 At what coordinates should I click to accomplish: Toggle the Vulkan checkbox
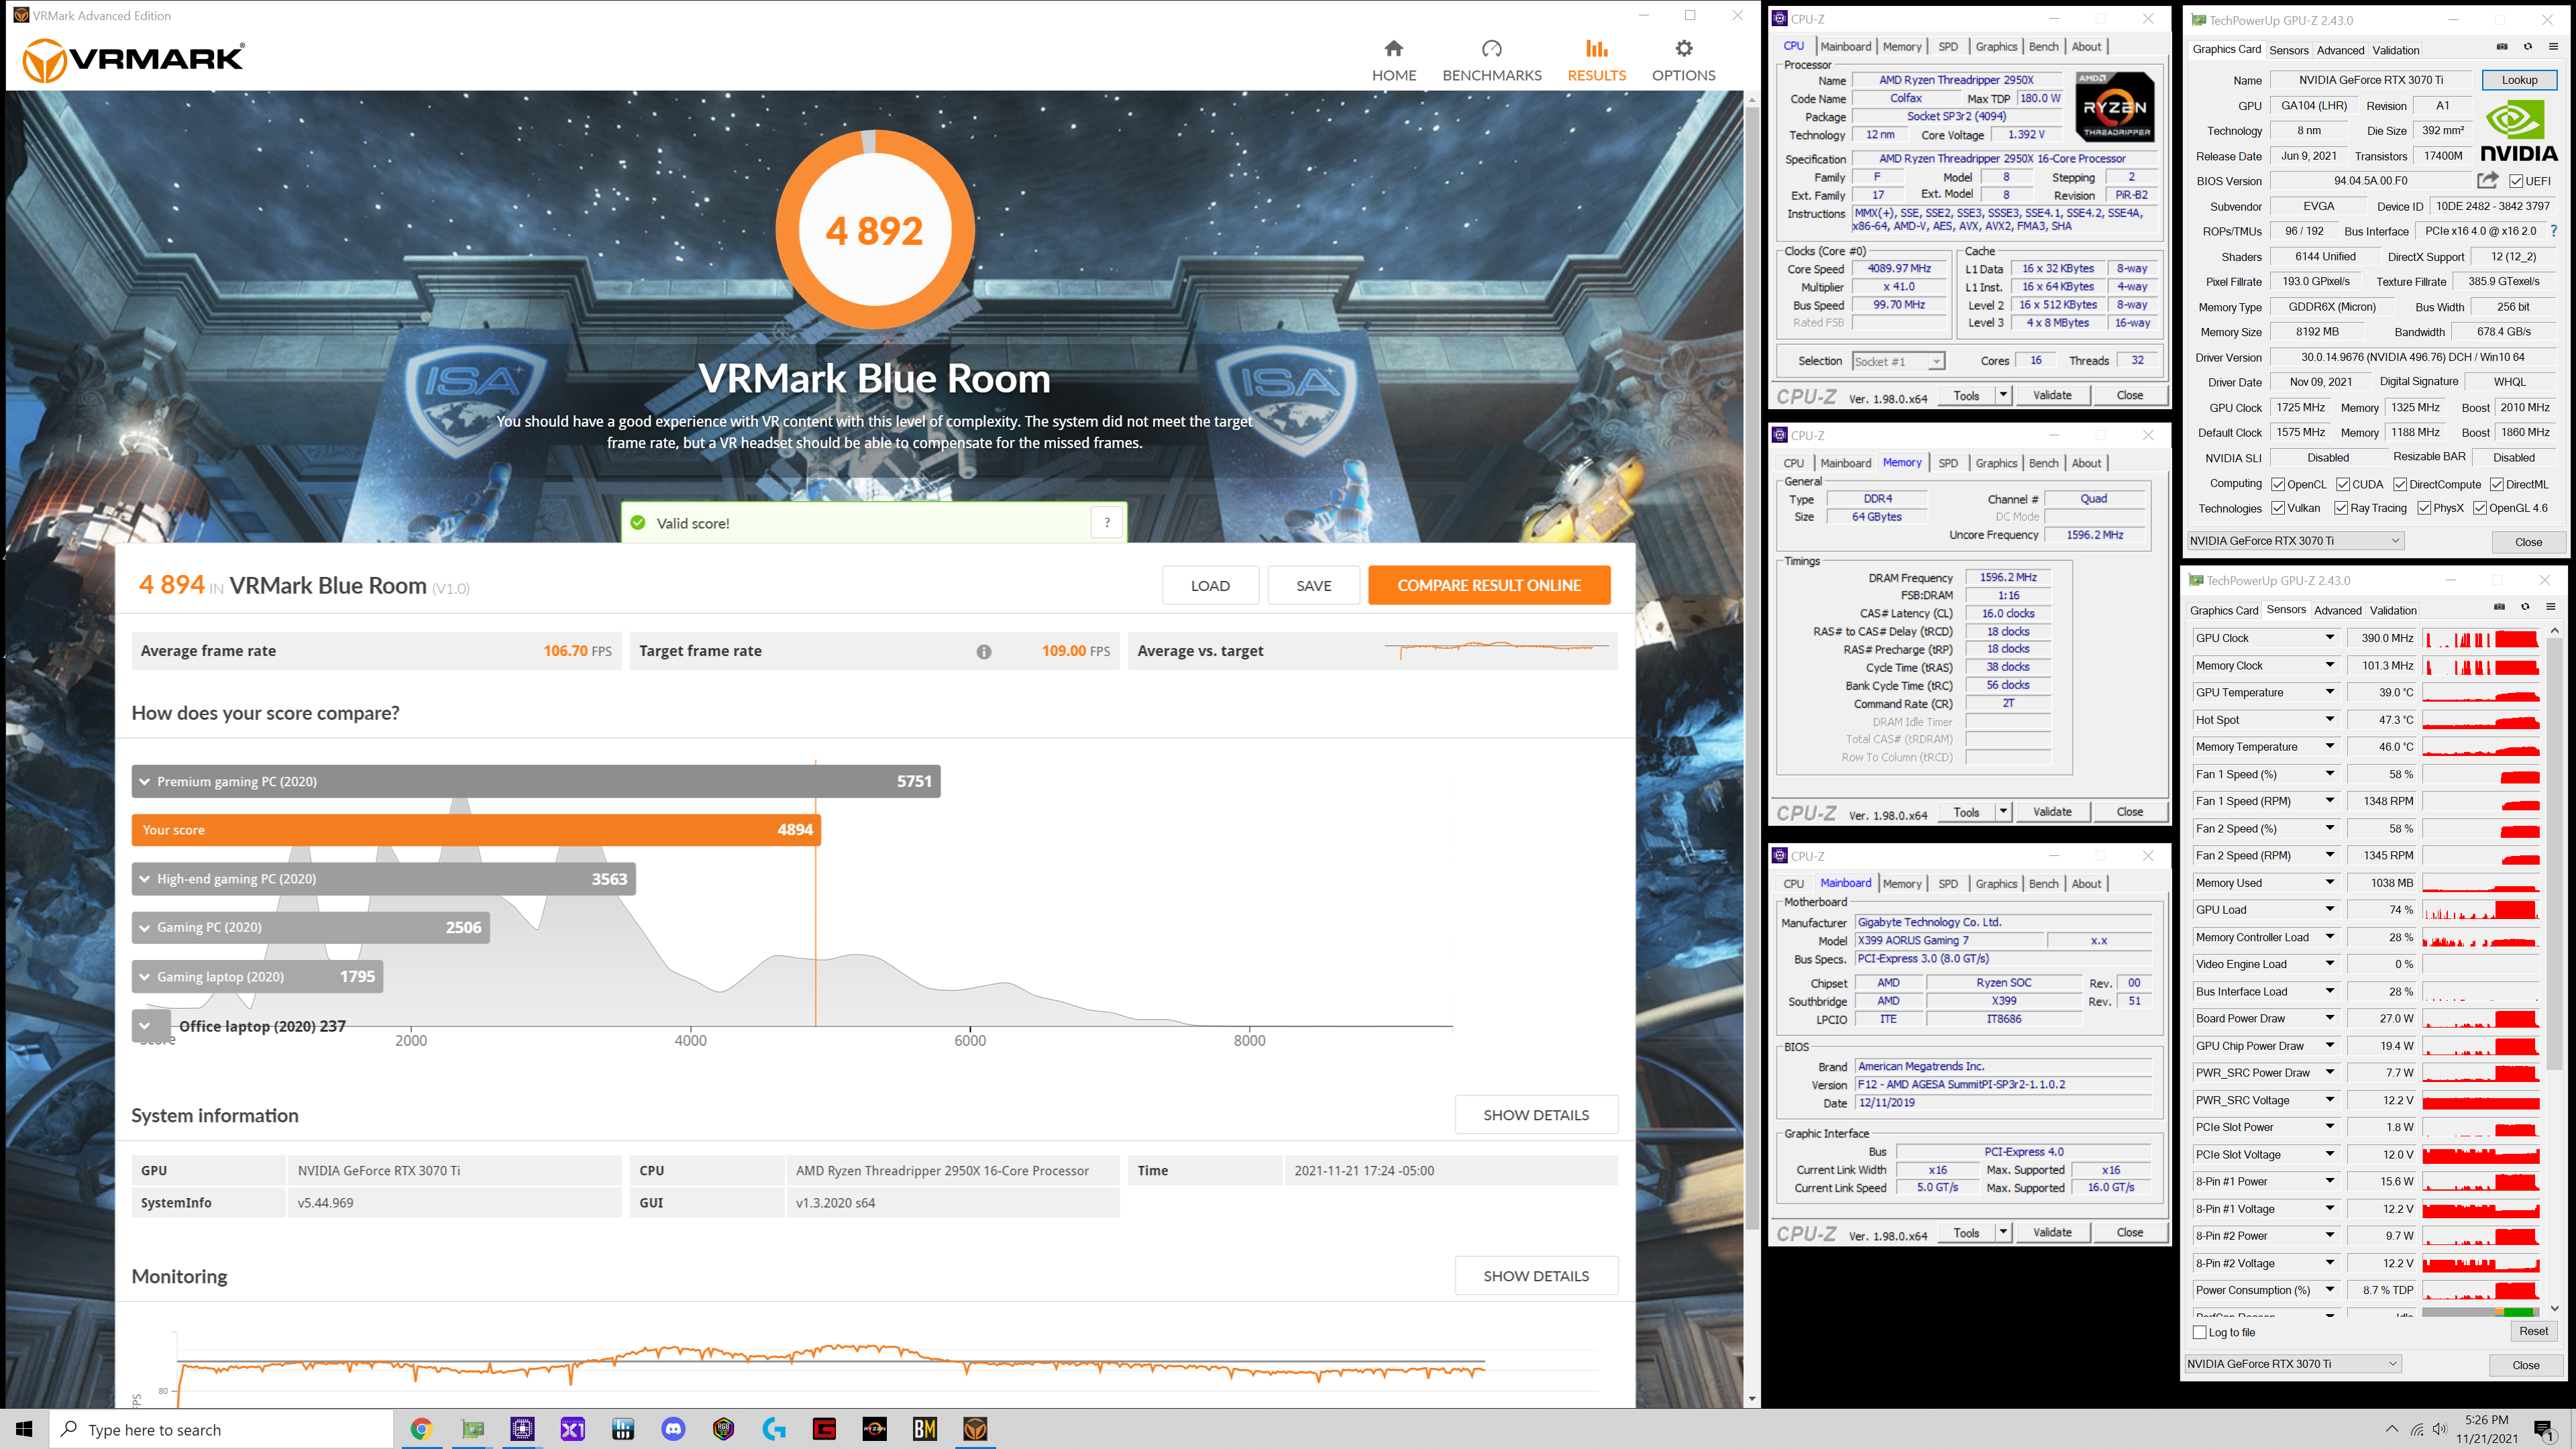pyautogui.click(x=2278, y=508)
